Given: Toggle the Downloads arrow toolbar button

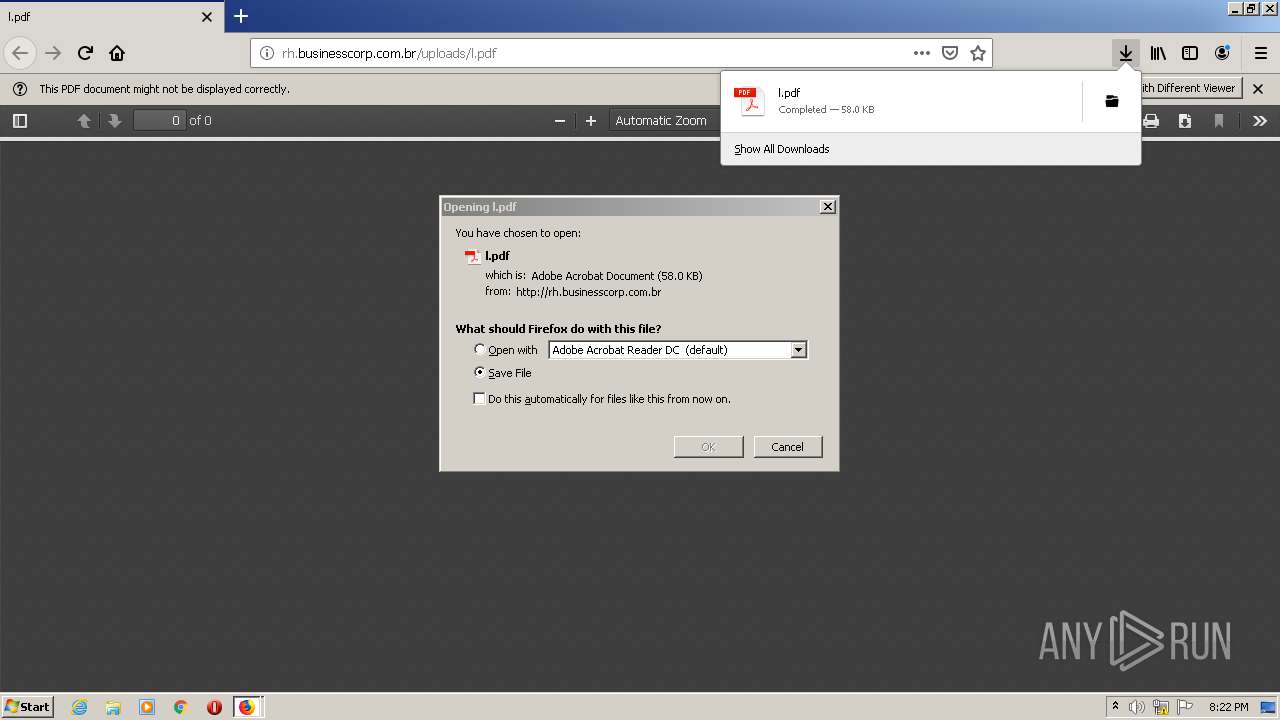Looking at the screenshot, I should (x=1126, y=53).
